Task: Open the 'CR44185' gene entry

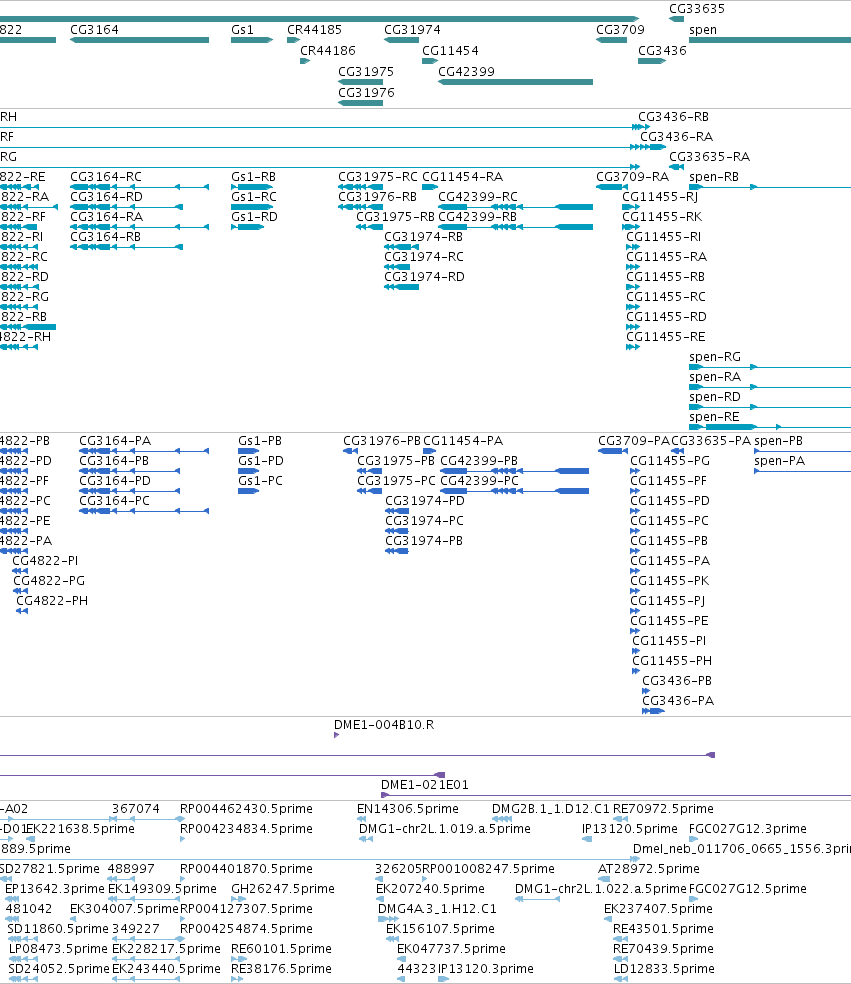Action: [x=314, y=30]
